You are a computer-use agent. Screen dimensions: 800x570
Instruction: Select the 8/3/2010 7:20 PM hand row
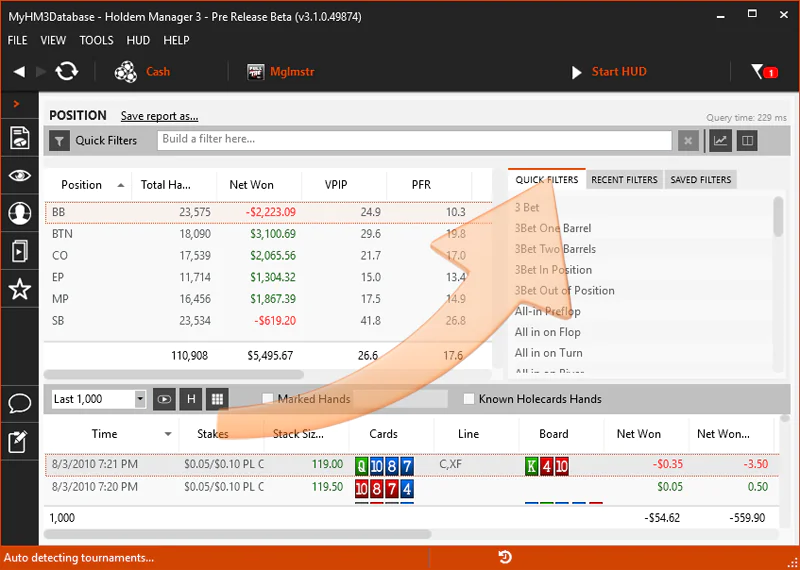point(412,487)
